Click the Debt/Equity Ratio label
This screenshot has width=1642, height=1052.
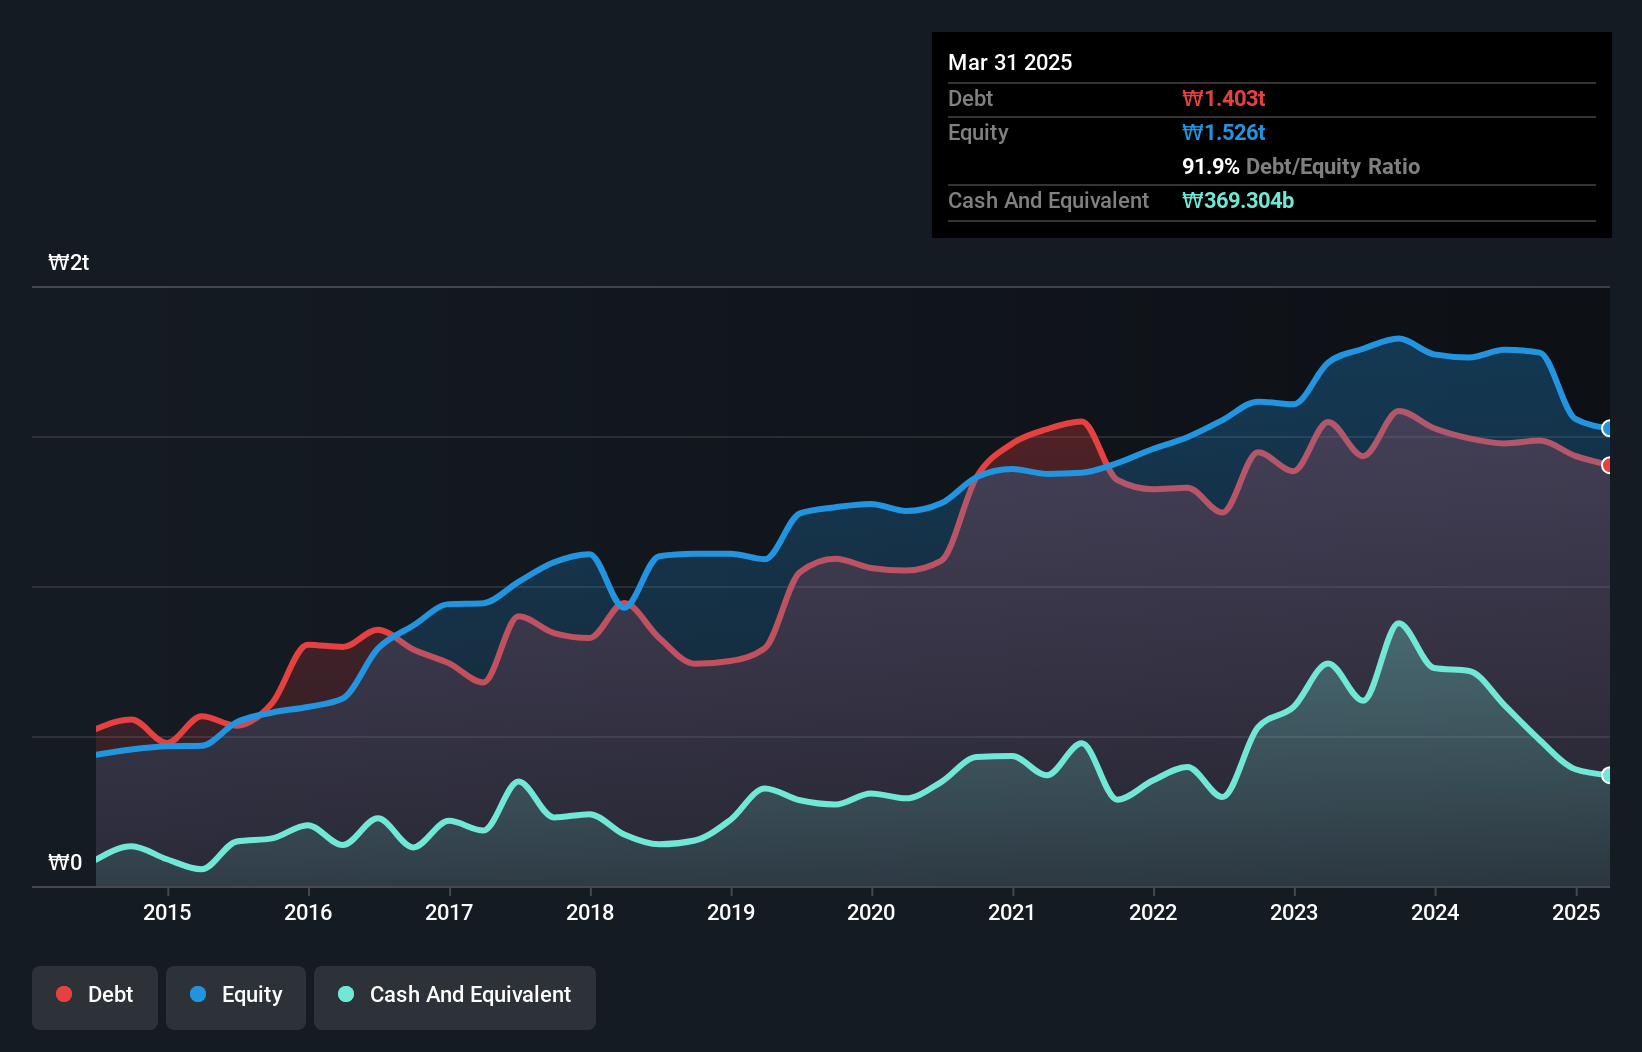(1332, 167)
